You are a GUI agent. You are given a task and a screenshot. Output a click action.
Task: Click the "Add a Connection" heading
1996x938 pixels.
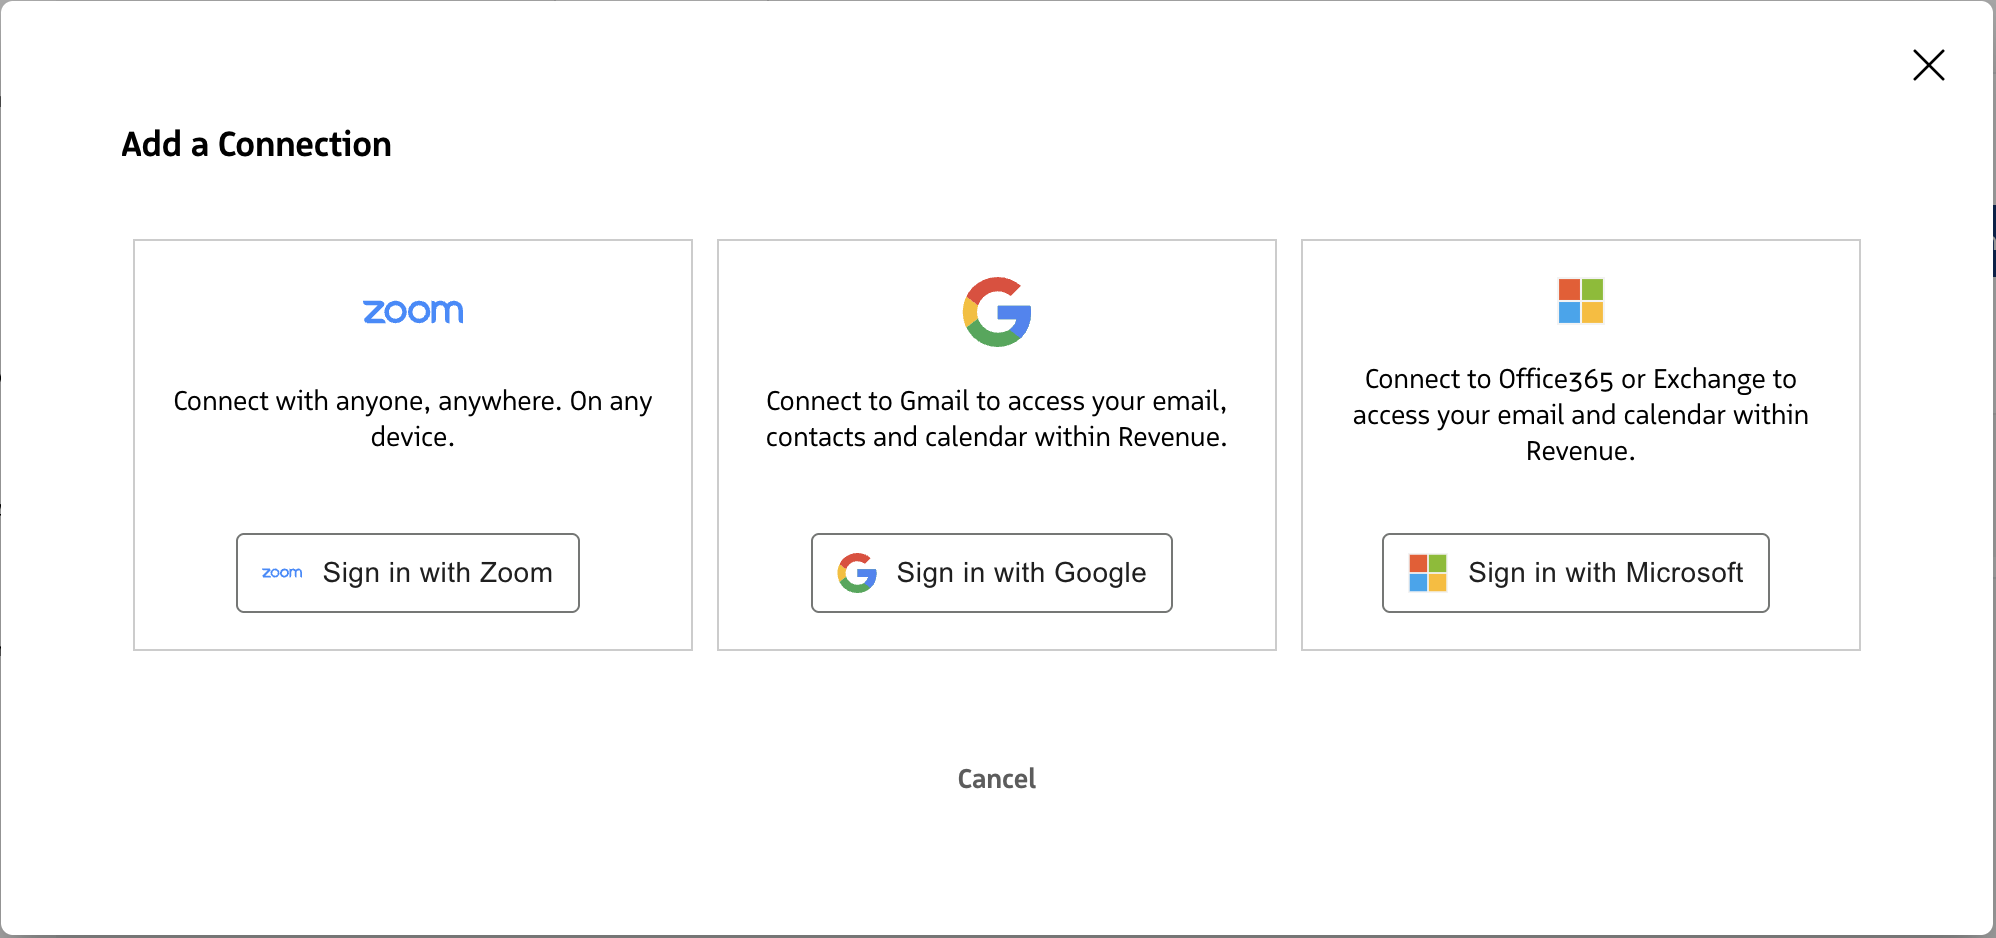coord(256,145)
